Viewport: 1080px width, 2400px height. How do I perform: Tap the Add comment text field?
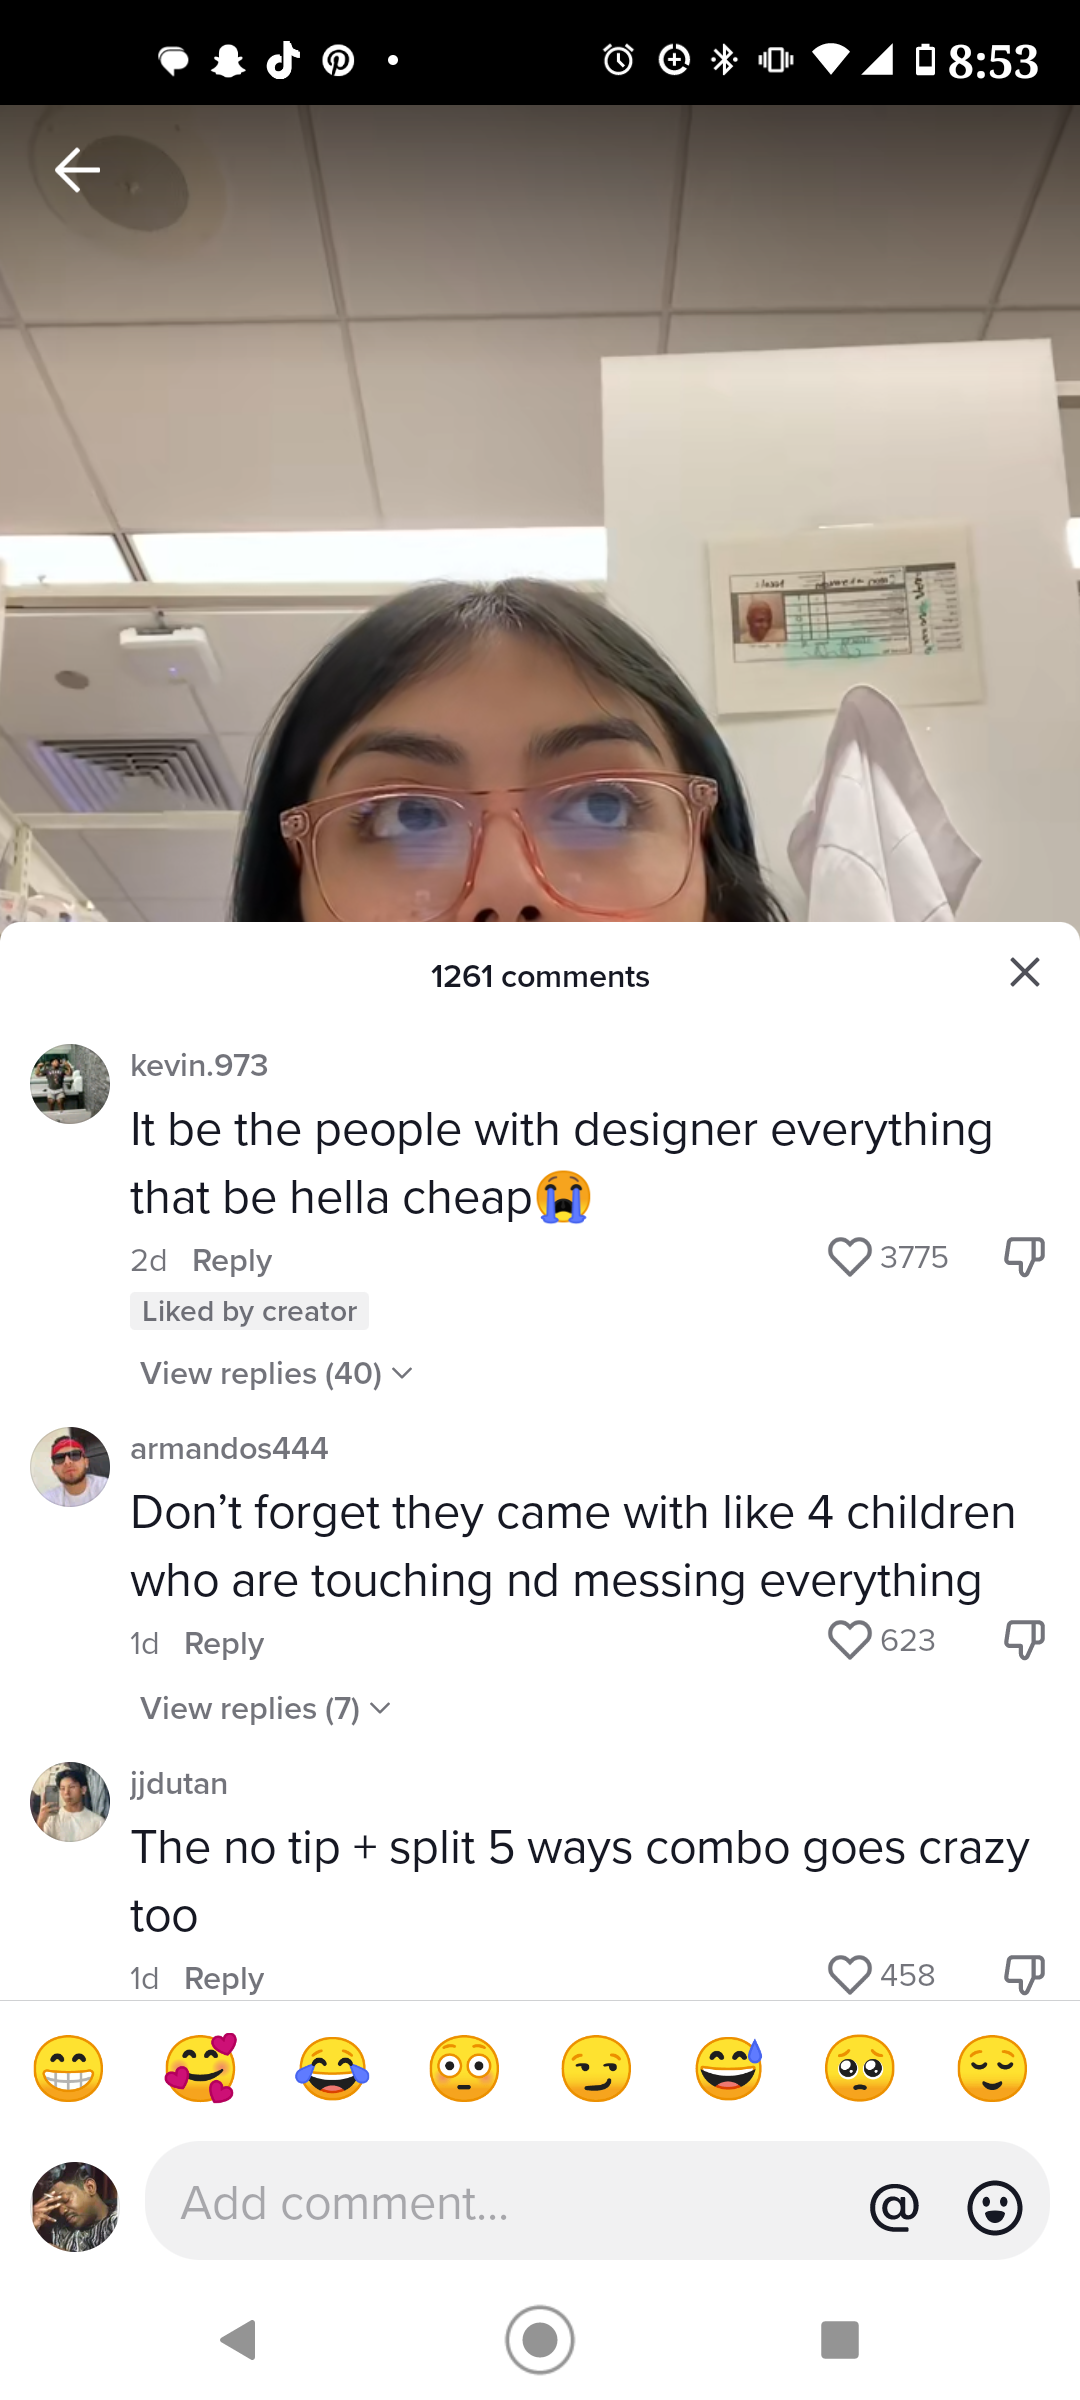500,2203
